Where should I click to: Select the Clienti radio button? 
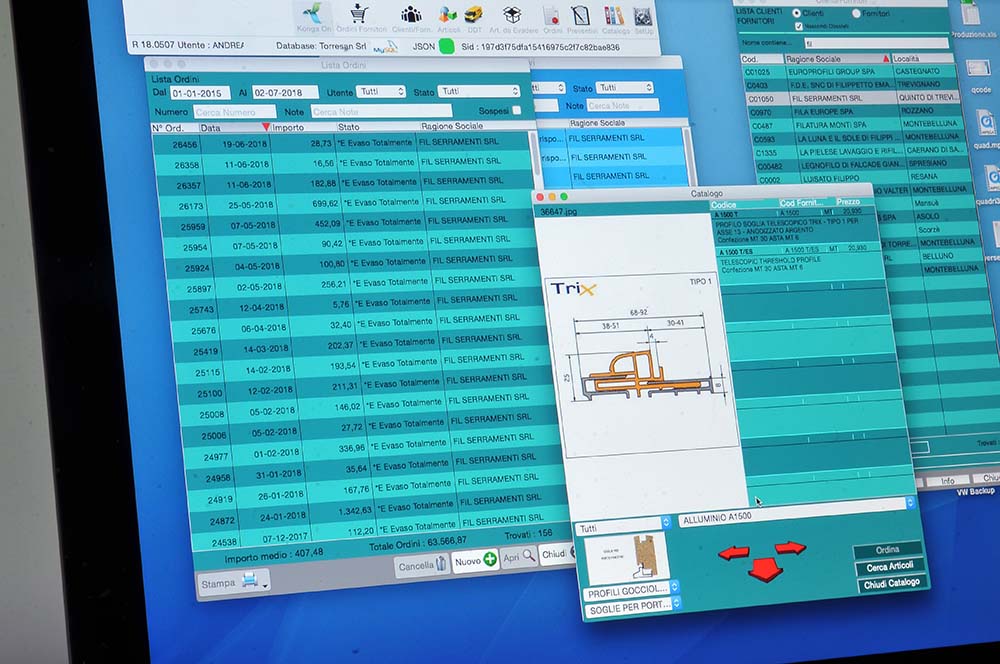click(797, 13)
